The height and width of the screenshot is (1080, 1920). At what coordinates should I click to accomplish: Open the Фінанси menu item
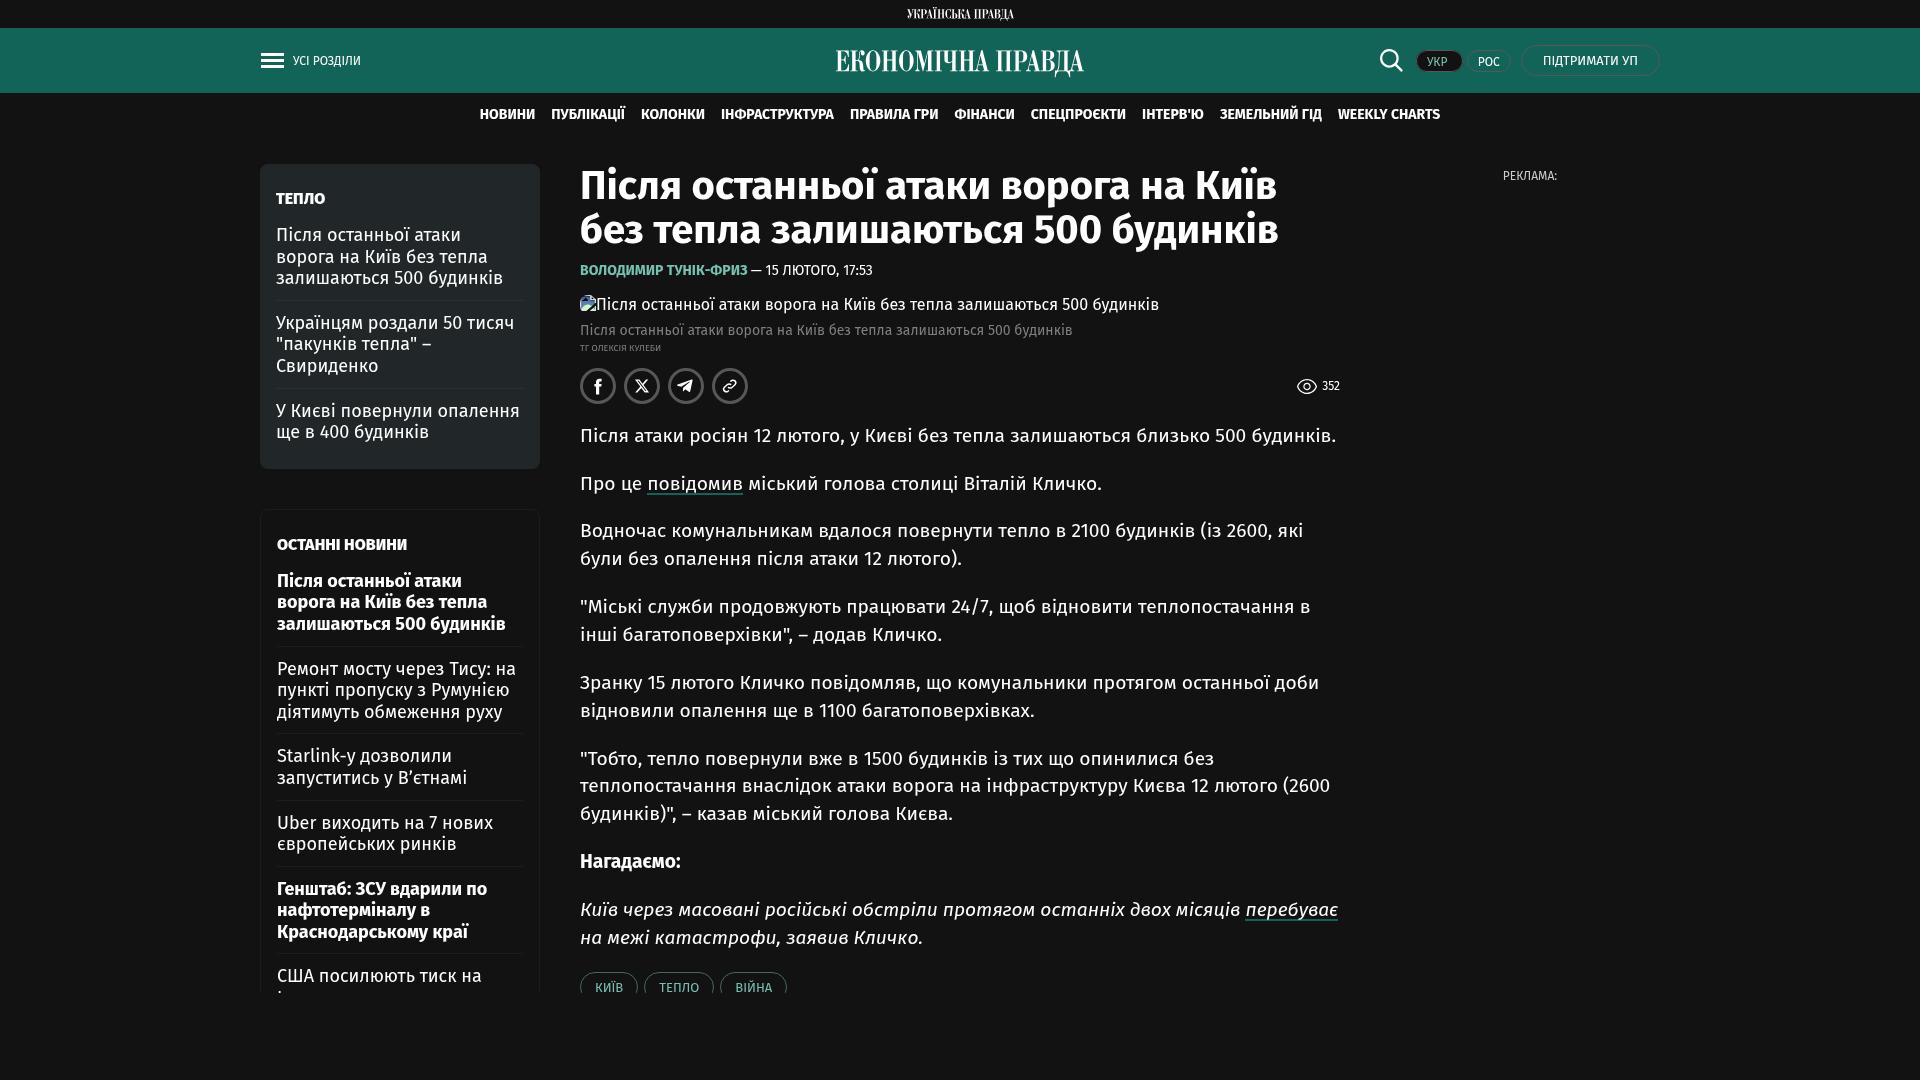[x=984, y=115]
